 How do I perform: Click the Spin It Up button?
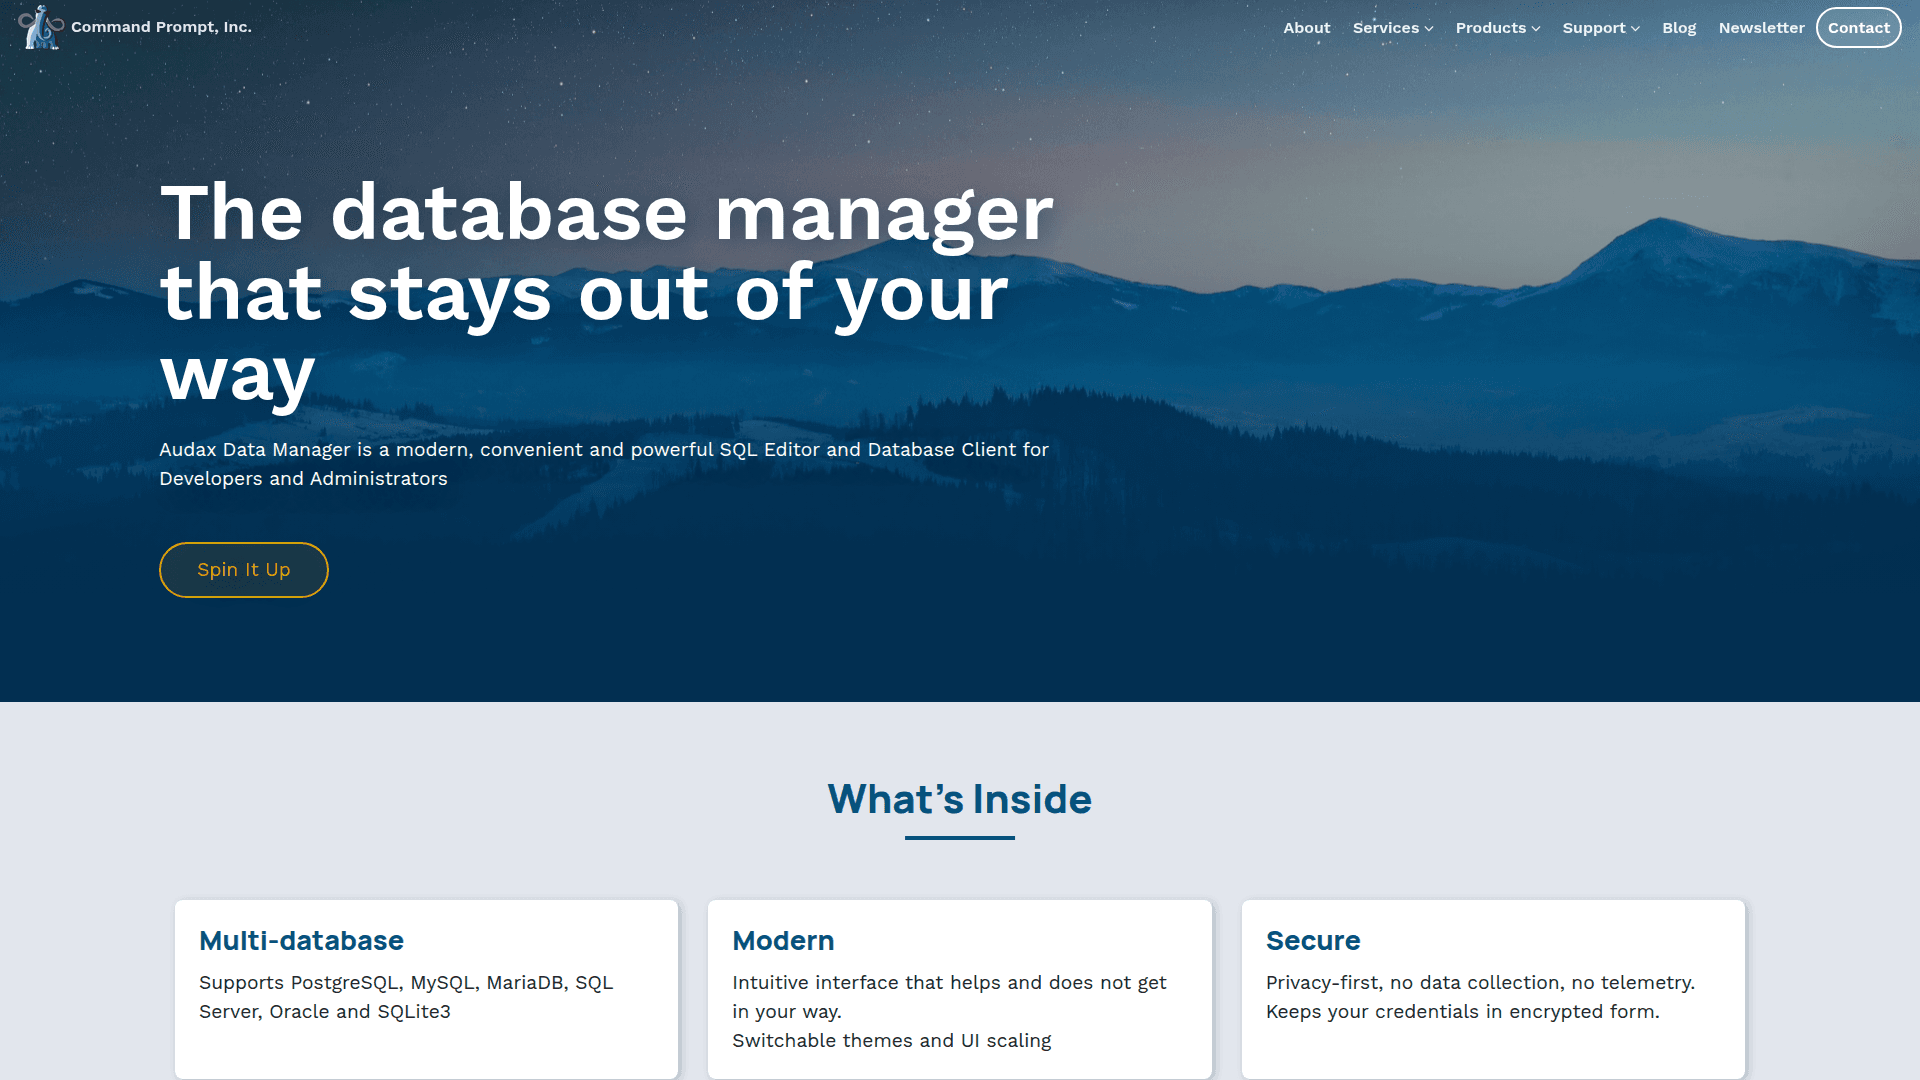pyautogui.click(x=244, y=570)
